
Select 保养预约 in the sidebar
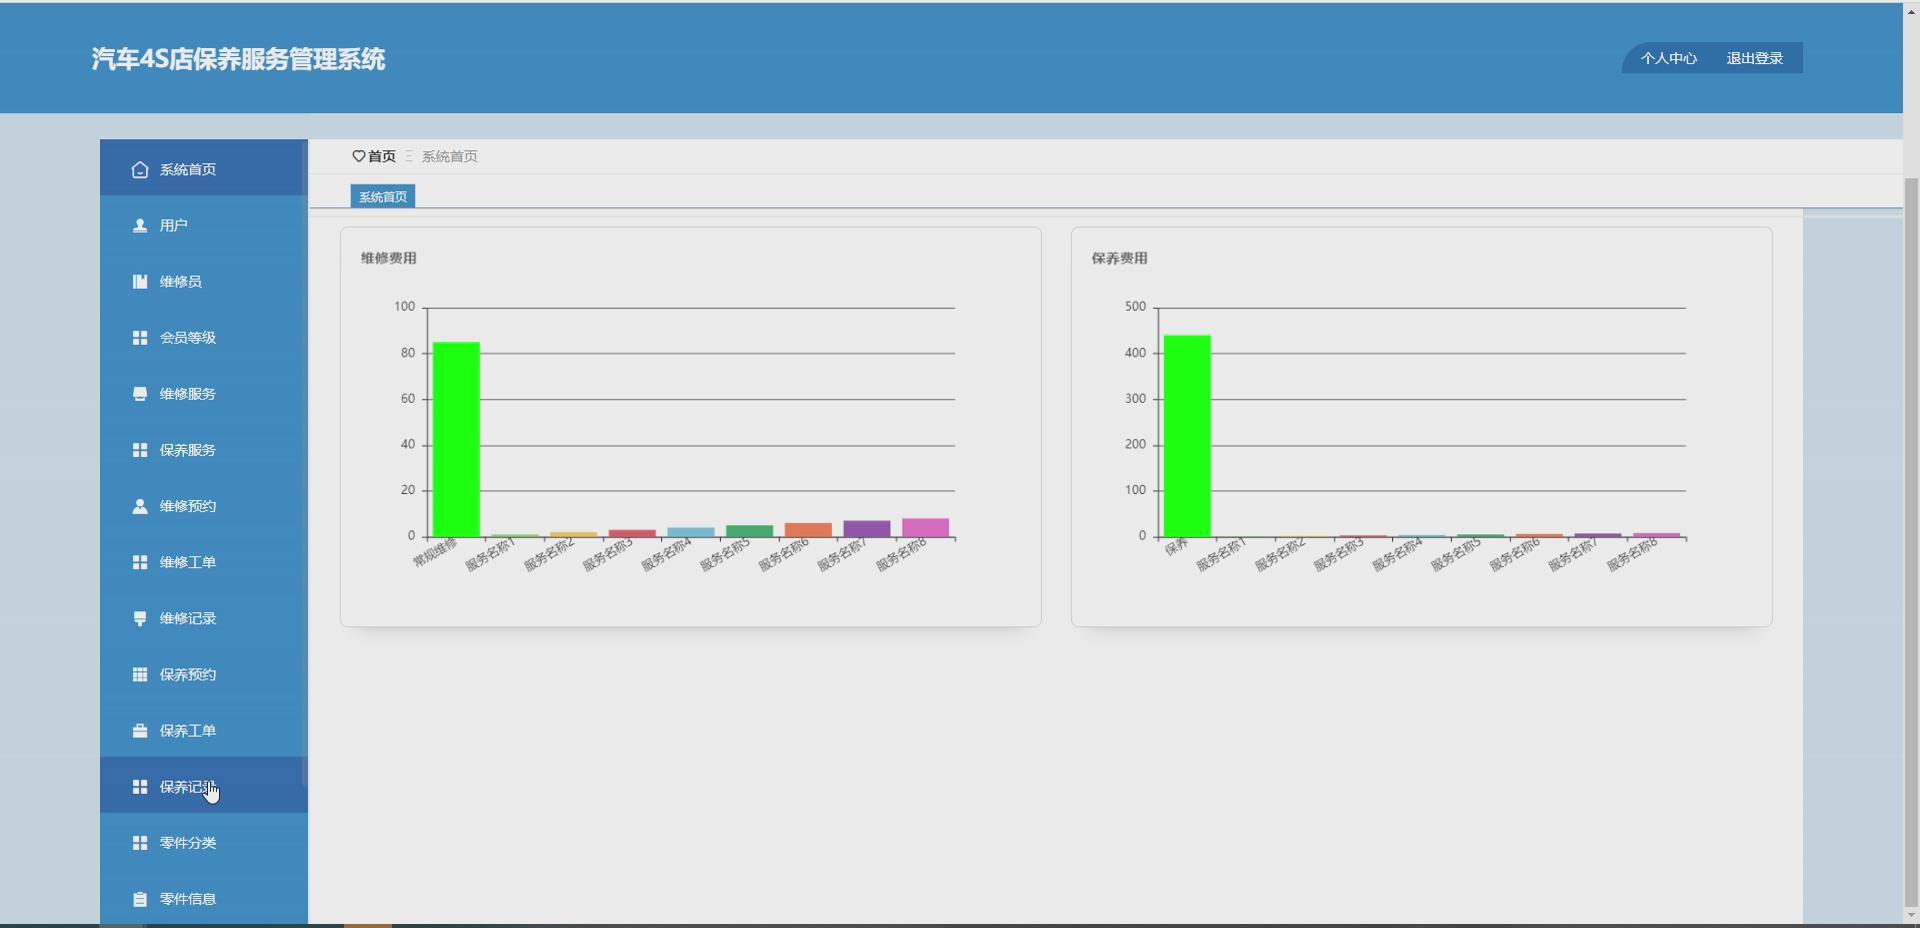coord(203,674)
